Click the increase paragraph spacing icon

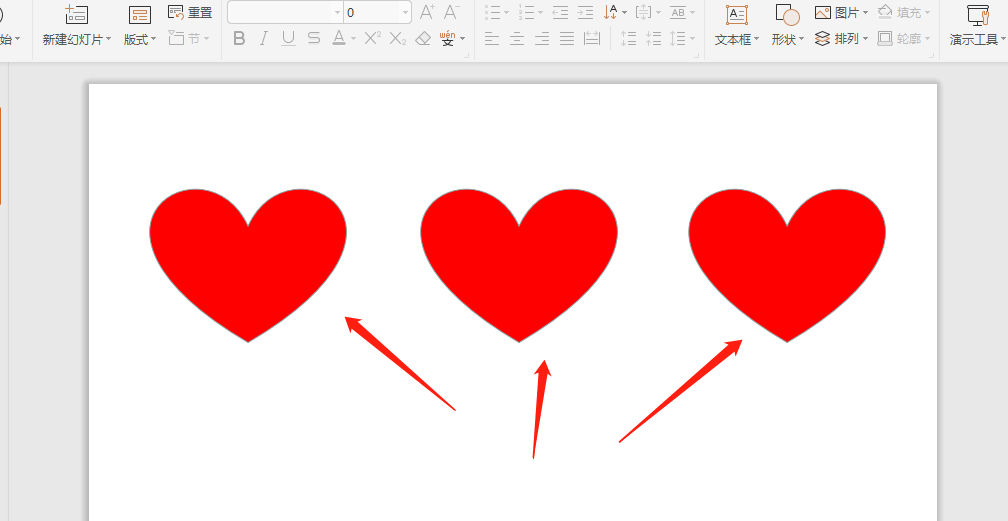point(628,39)
